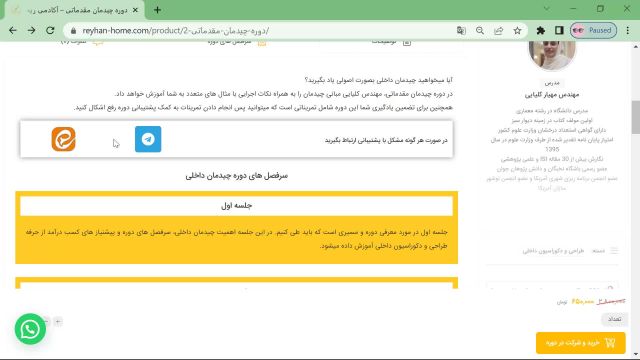The image size is (640, 360).
Task: Bookmark this page with the star
Action: 518,31
